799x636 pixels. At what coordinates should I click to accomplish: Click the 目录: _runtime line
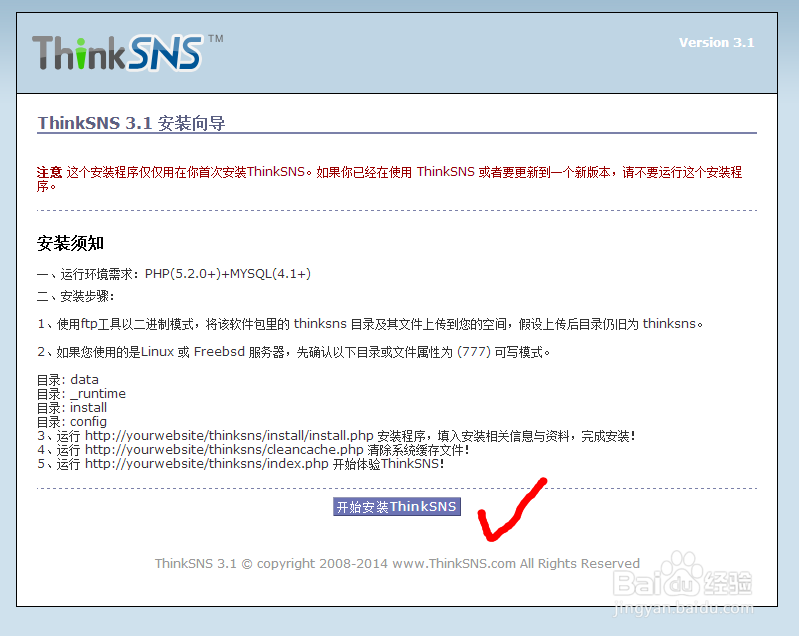[81, 393]
